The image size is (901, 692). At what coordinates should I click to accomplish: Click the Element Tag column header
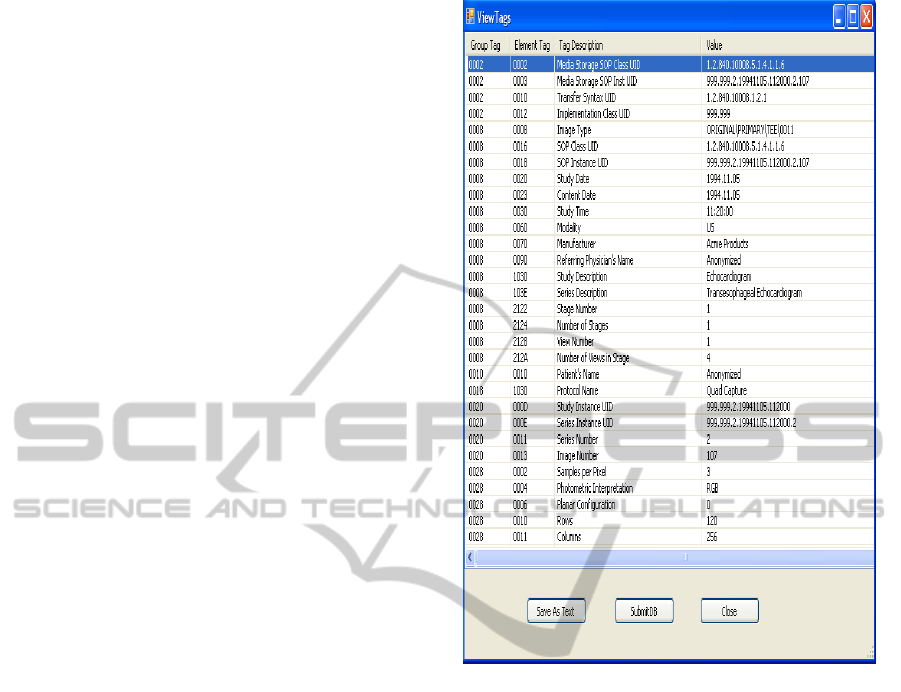[531, 46]
